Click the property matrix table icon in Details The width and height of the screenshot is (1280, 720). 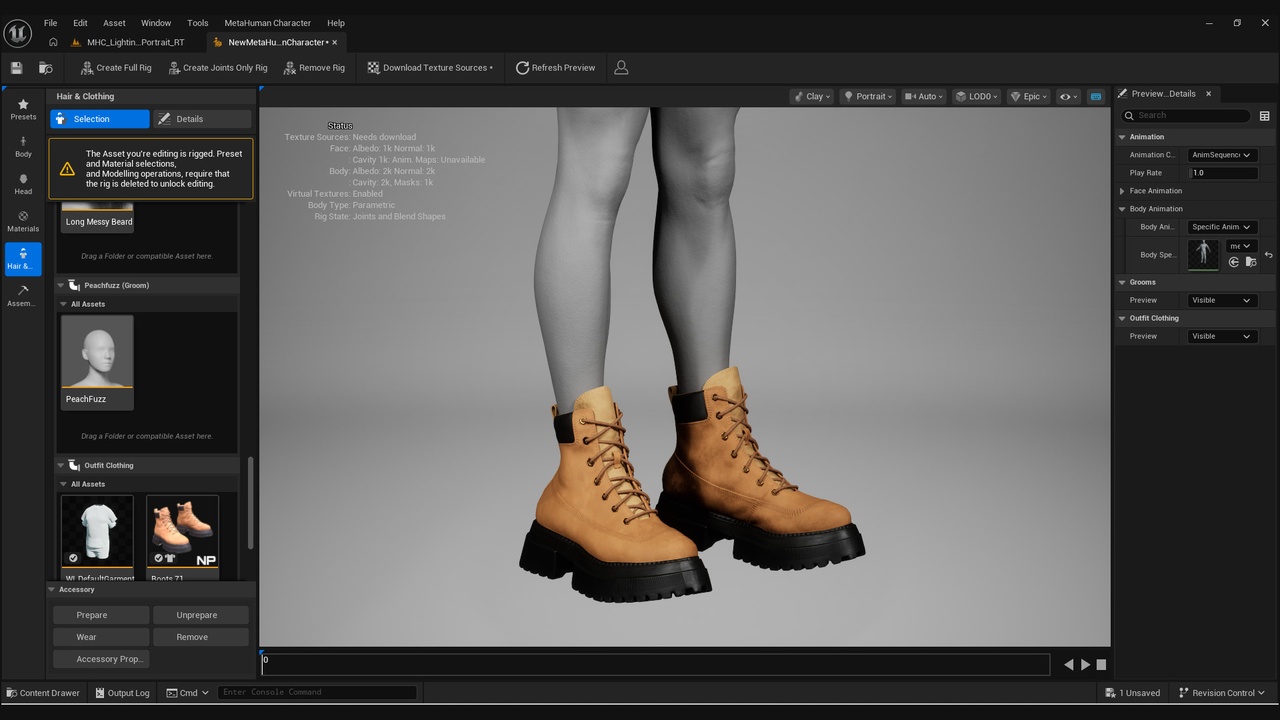tap(1264, 116)
